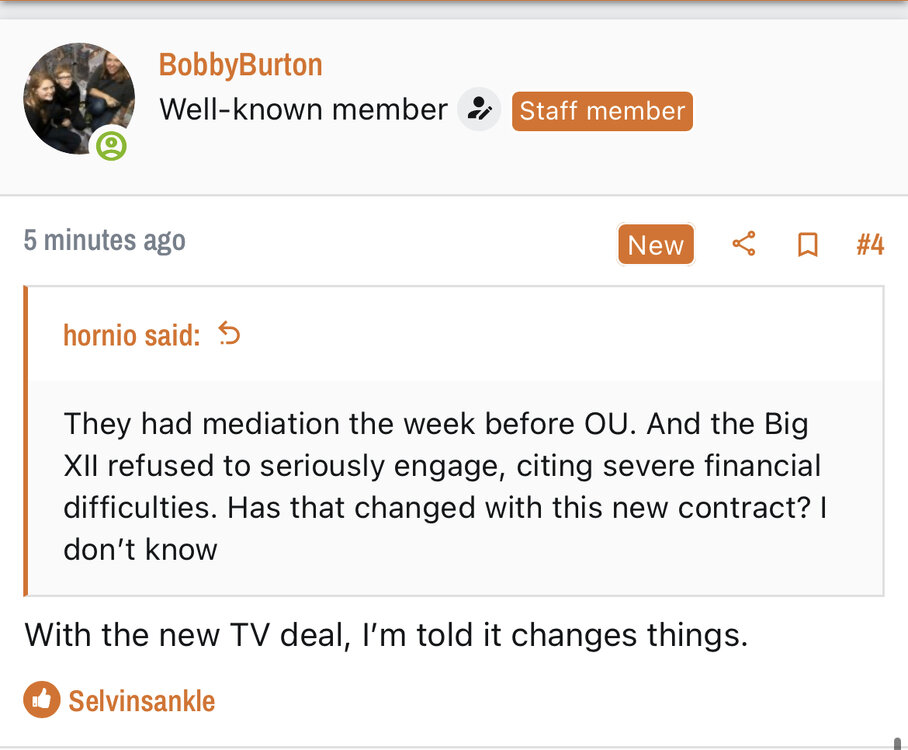Click the orange left border of the quote block

(27, 440)
